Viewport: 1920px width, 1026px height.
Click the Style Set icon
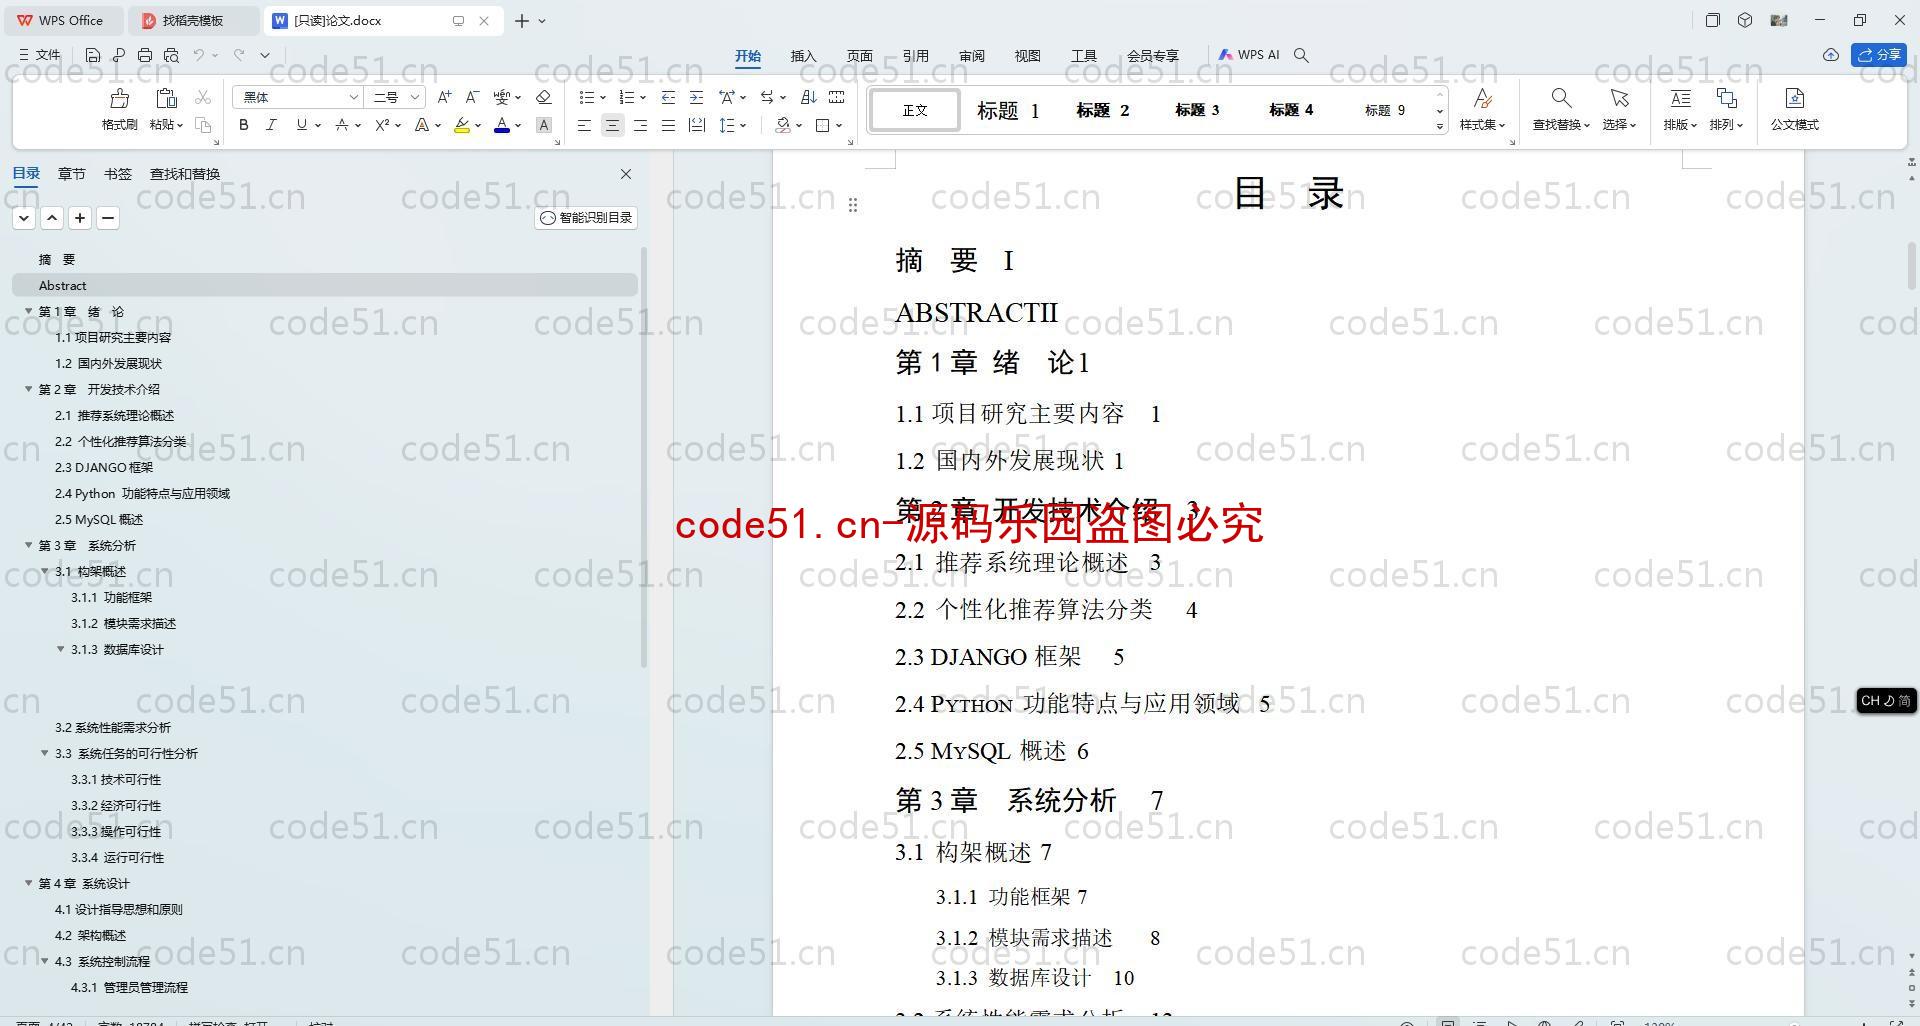coord(1482,98)
